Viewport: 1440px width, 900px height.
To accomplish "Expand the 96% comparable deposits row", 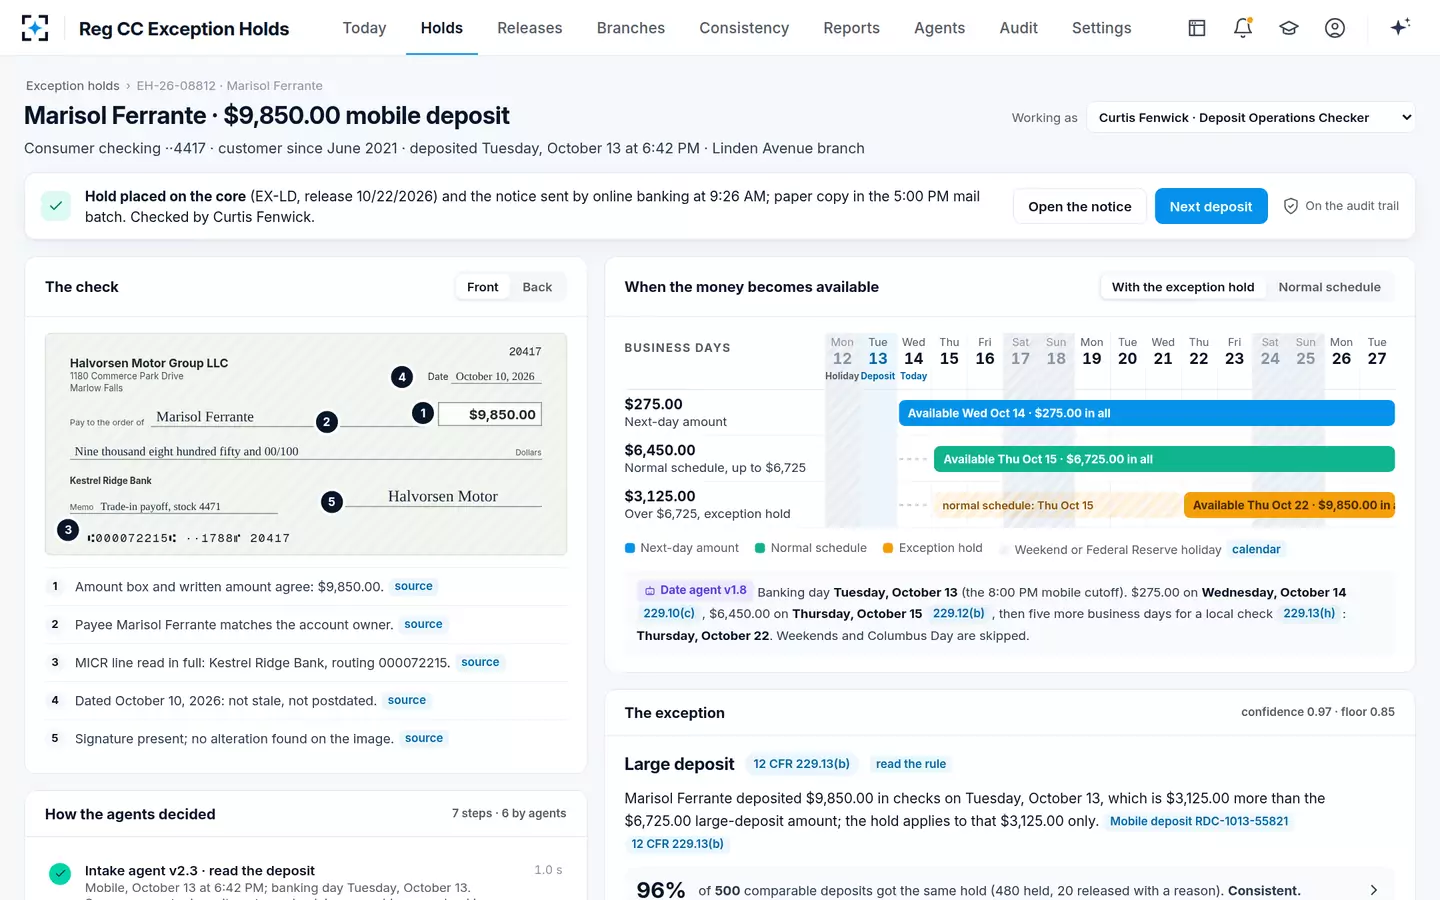I will [1010, 890].
